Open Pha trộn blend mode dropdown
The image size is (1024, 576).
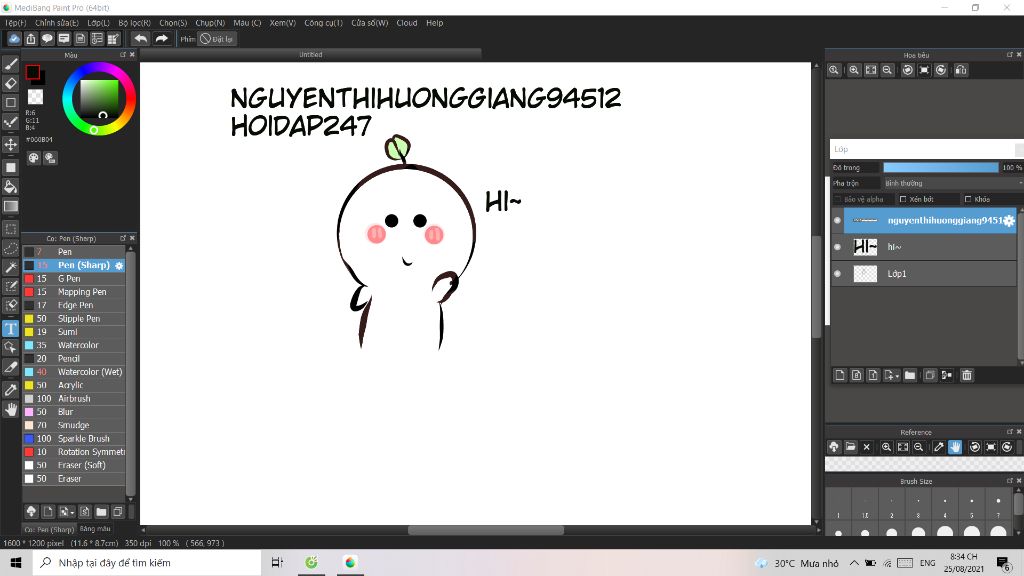click(x=952, y=184)
